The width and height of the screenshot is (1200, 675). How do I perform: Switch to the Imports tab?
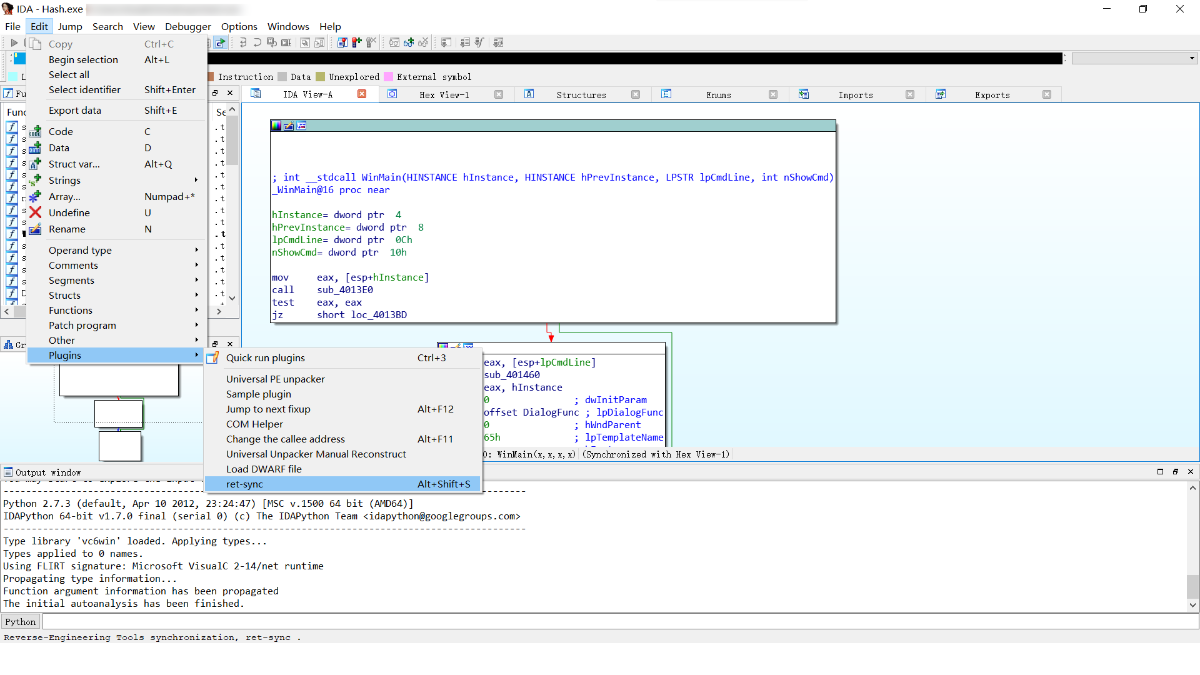click(855, 95)
